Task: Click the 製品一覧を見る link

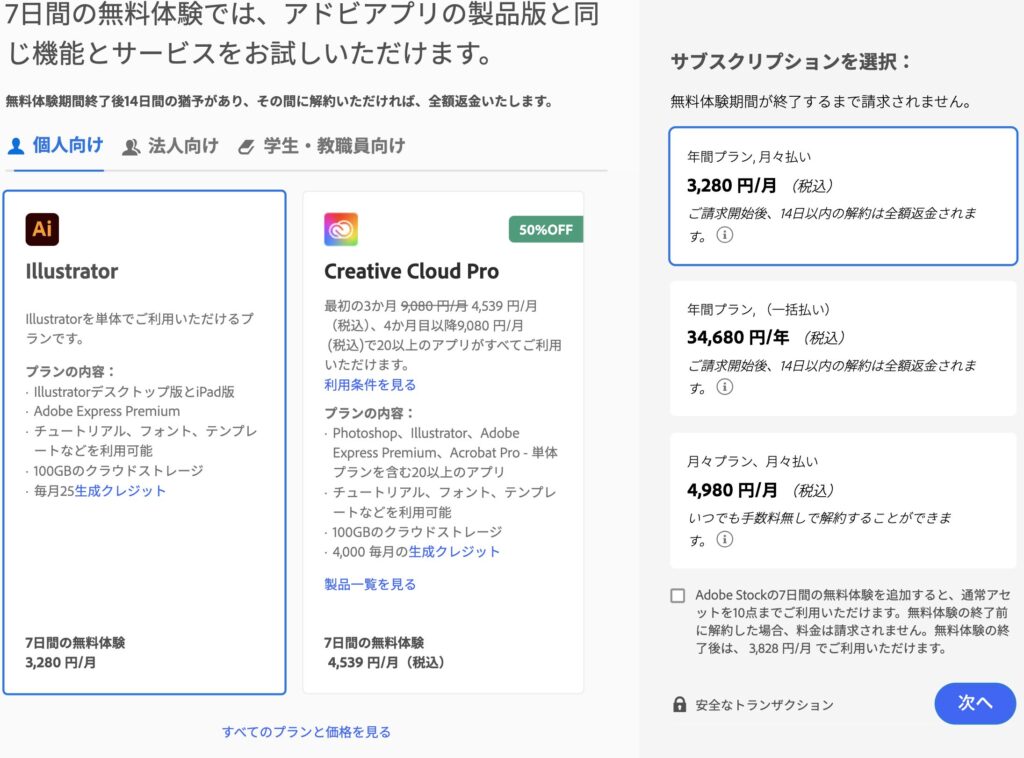Action: pyautogui.click(x=370, y=584)
